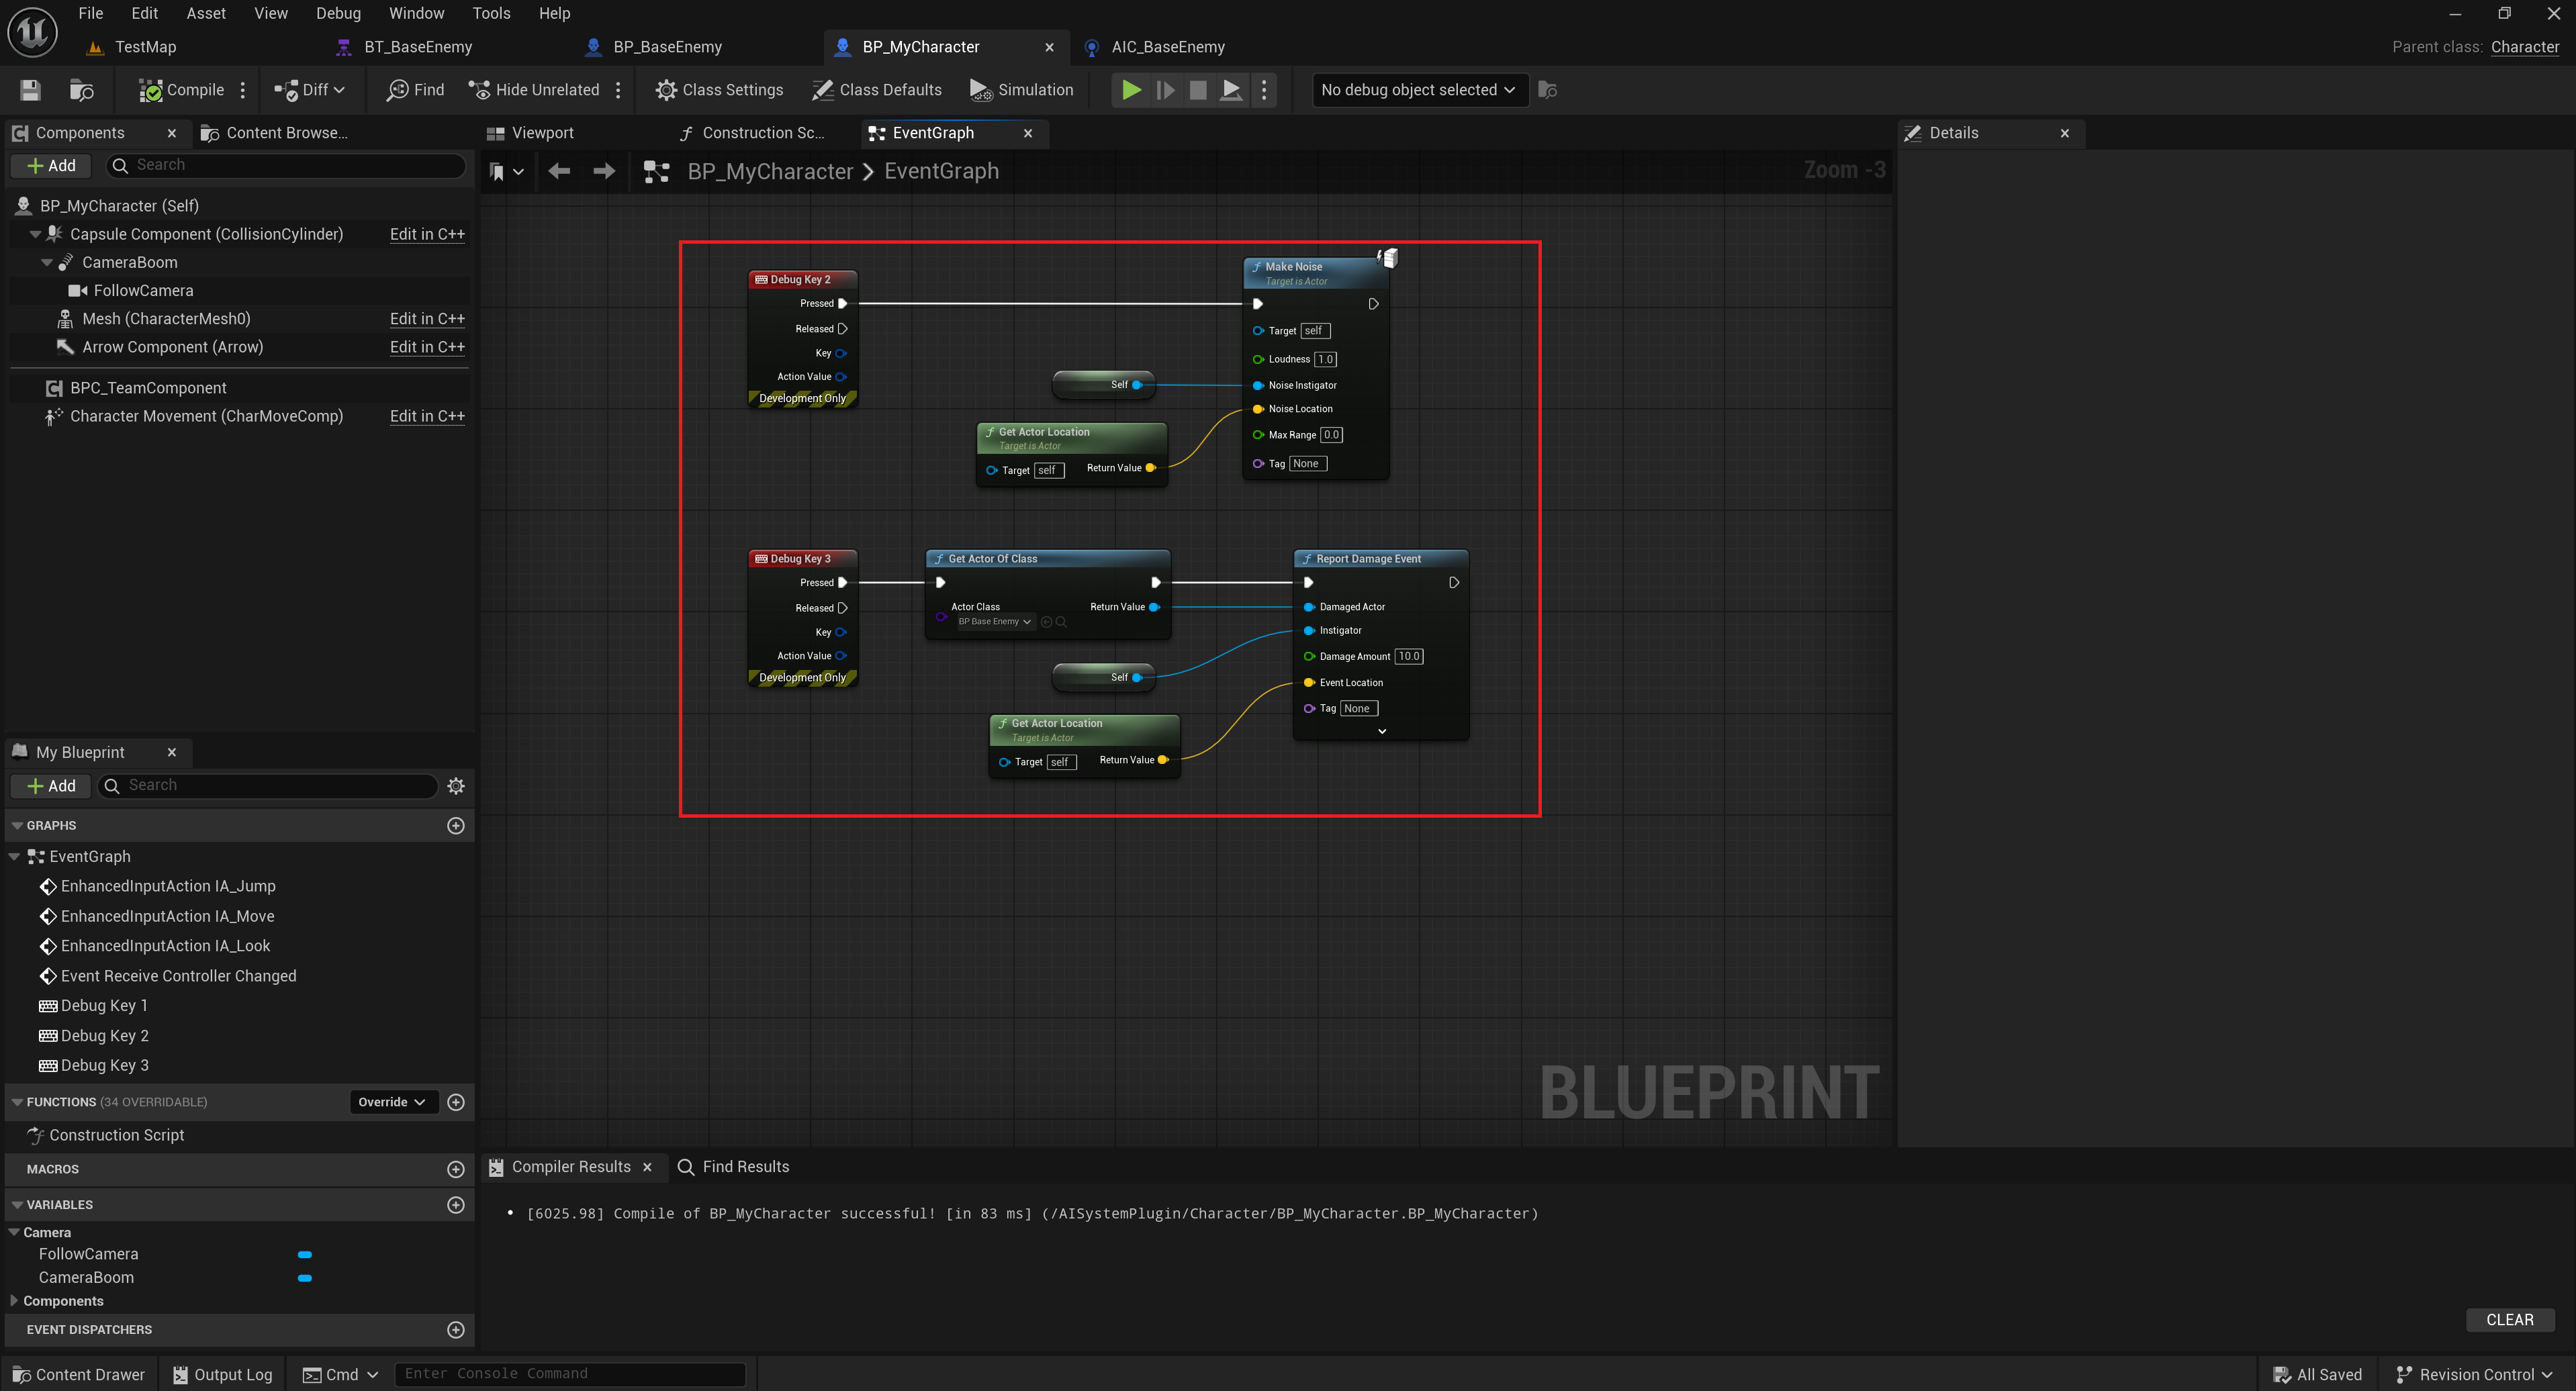Open the Find tool
The image size is (2576, 1391).
415,90
